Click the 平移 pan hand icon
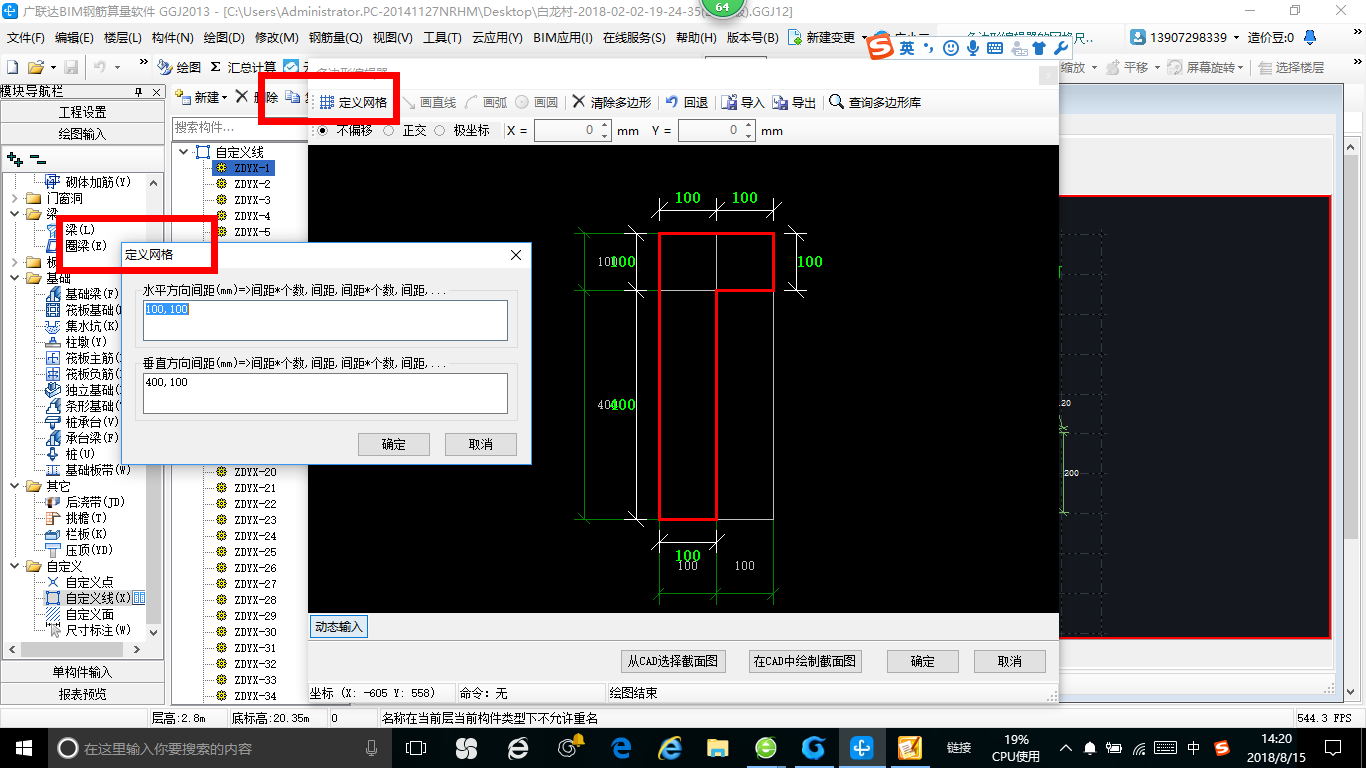This screenshot has width=1366, height=768. point(1112,67)
